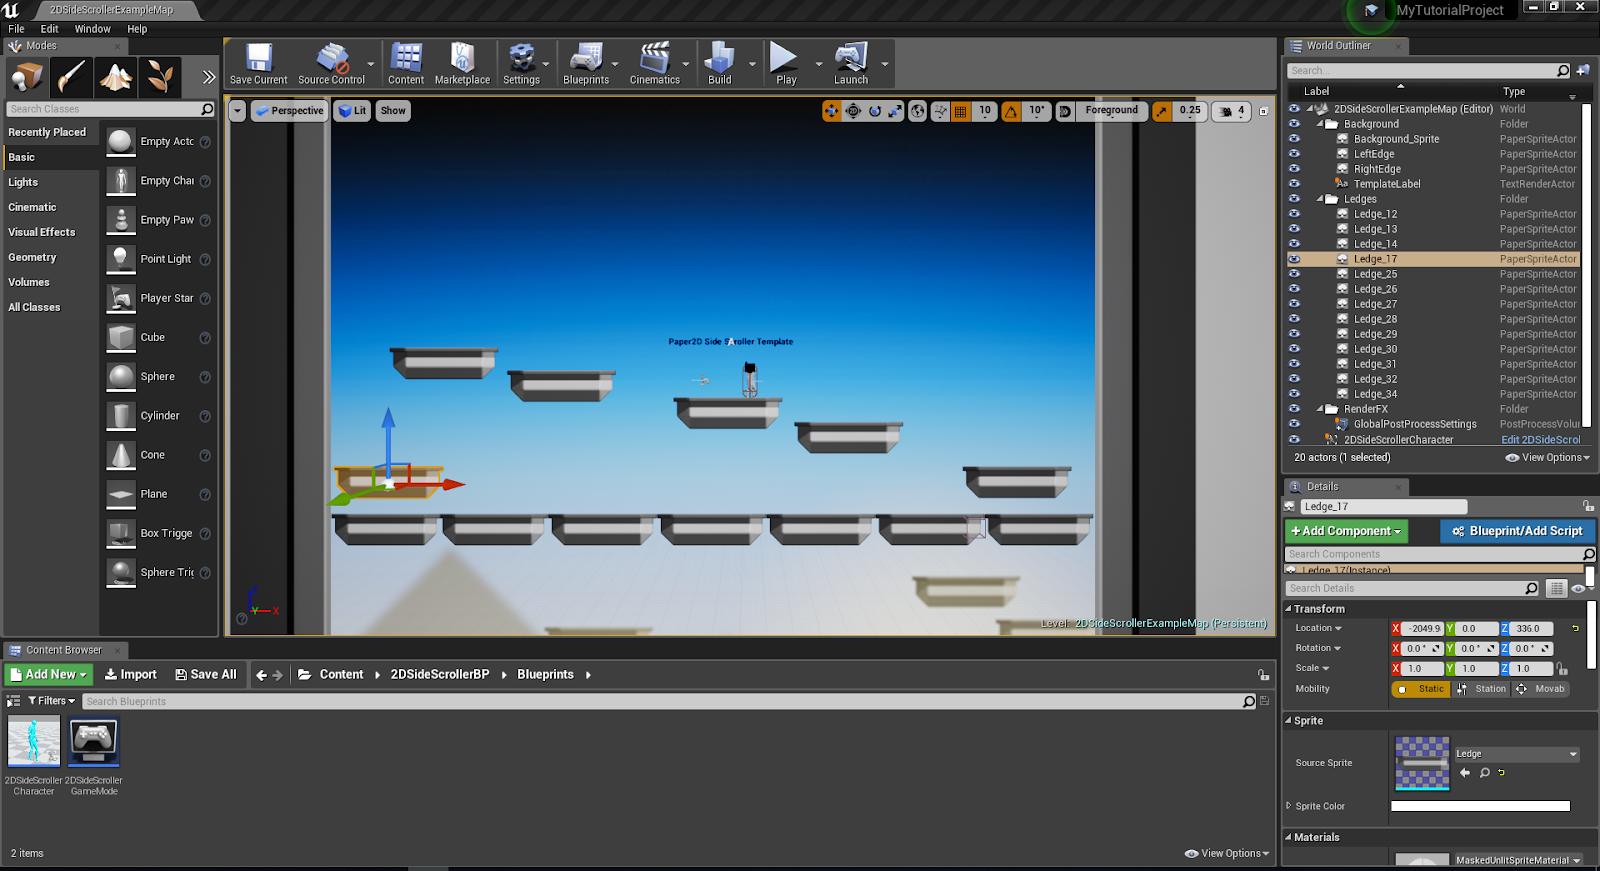Toggle grid snapping in viewport toolbar
Screen dimensions: 1600x871
click(961, 111)
